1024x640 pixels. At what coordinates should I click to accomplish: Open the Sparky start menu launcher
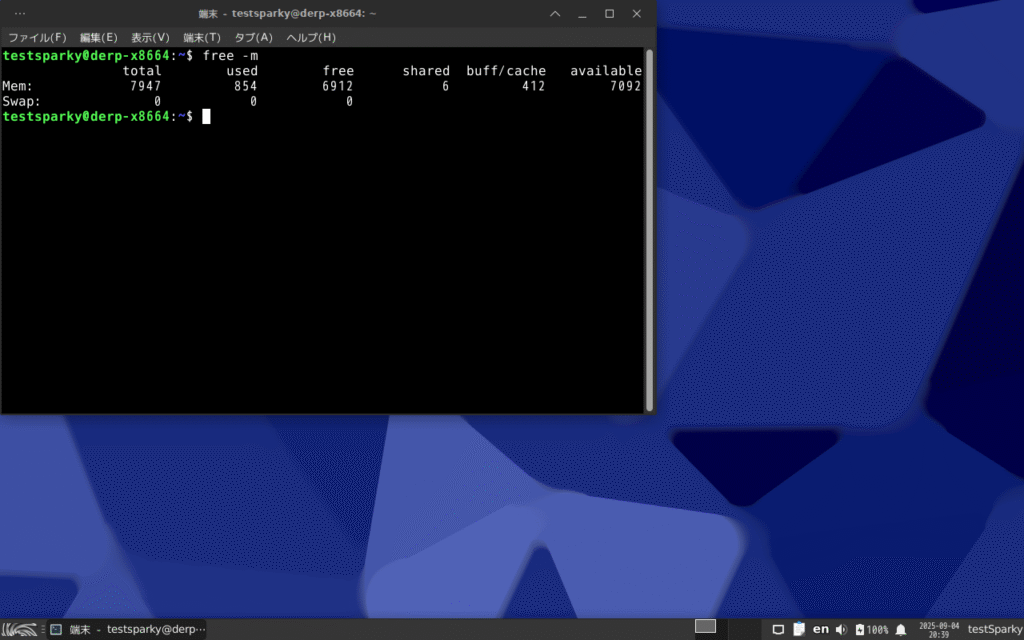[20, 629]
